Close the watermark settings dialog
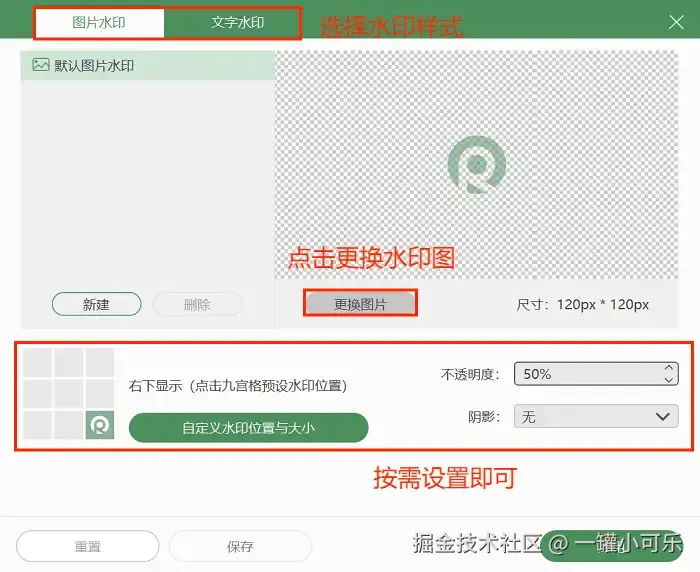700x572 pixels. [x=676, y=22]
